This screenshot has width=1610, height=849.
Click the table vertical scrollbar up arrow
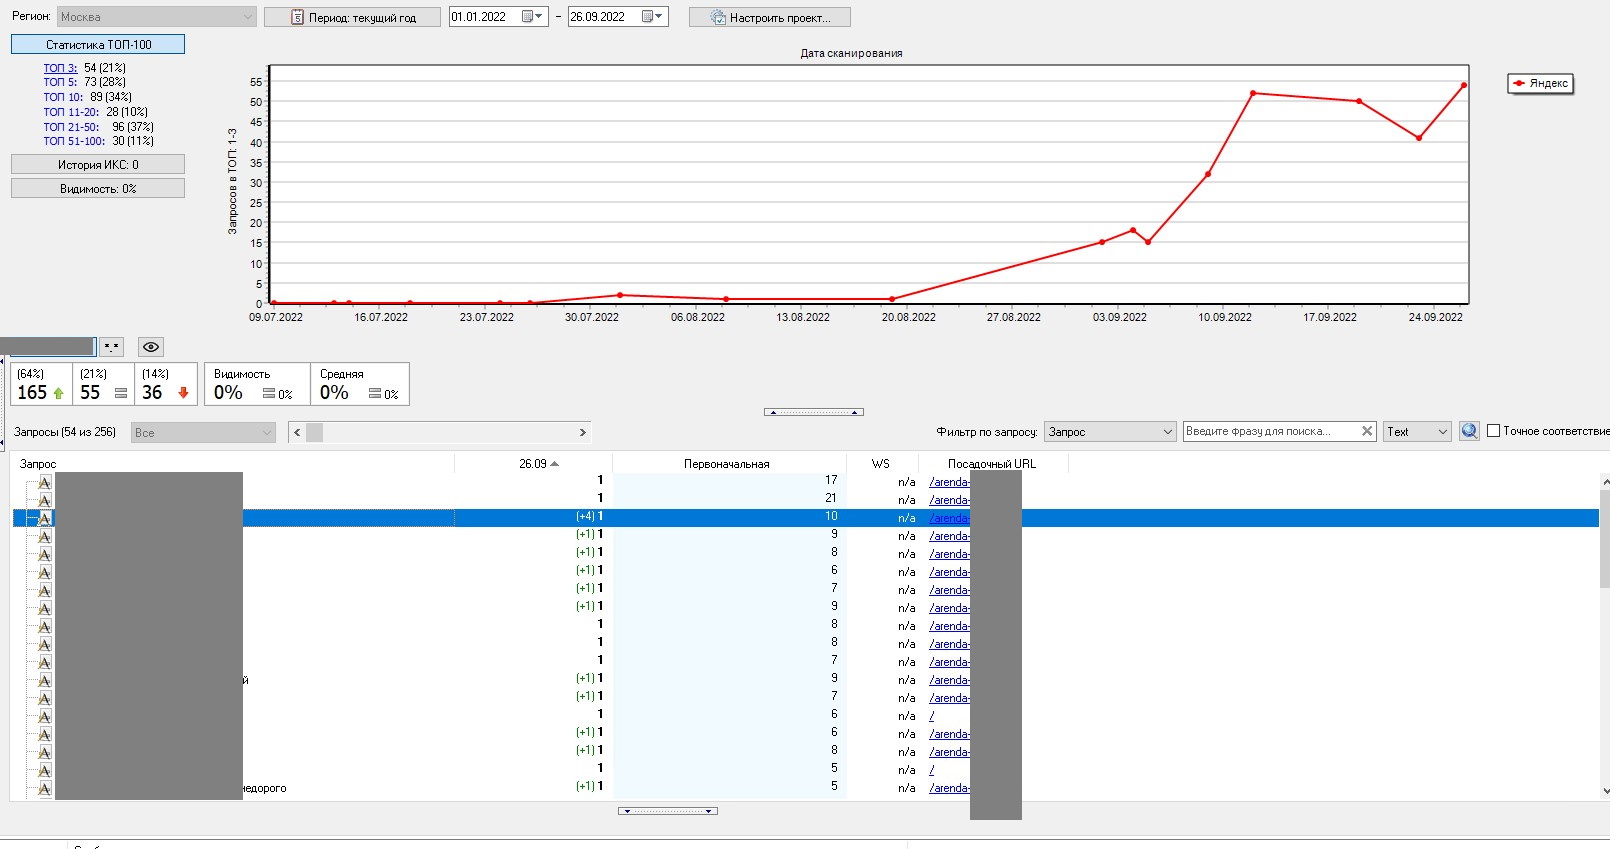point(1604,482)
